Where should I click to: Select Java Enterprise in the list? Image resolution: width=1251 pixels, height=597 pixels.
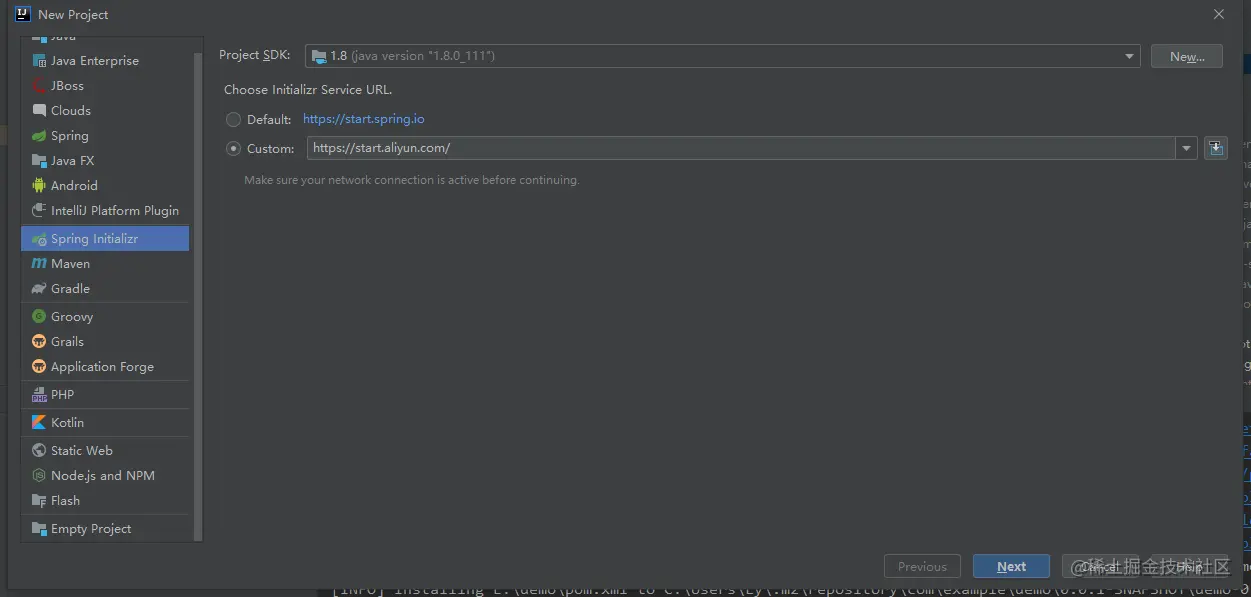point(105,61)
